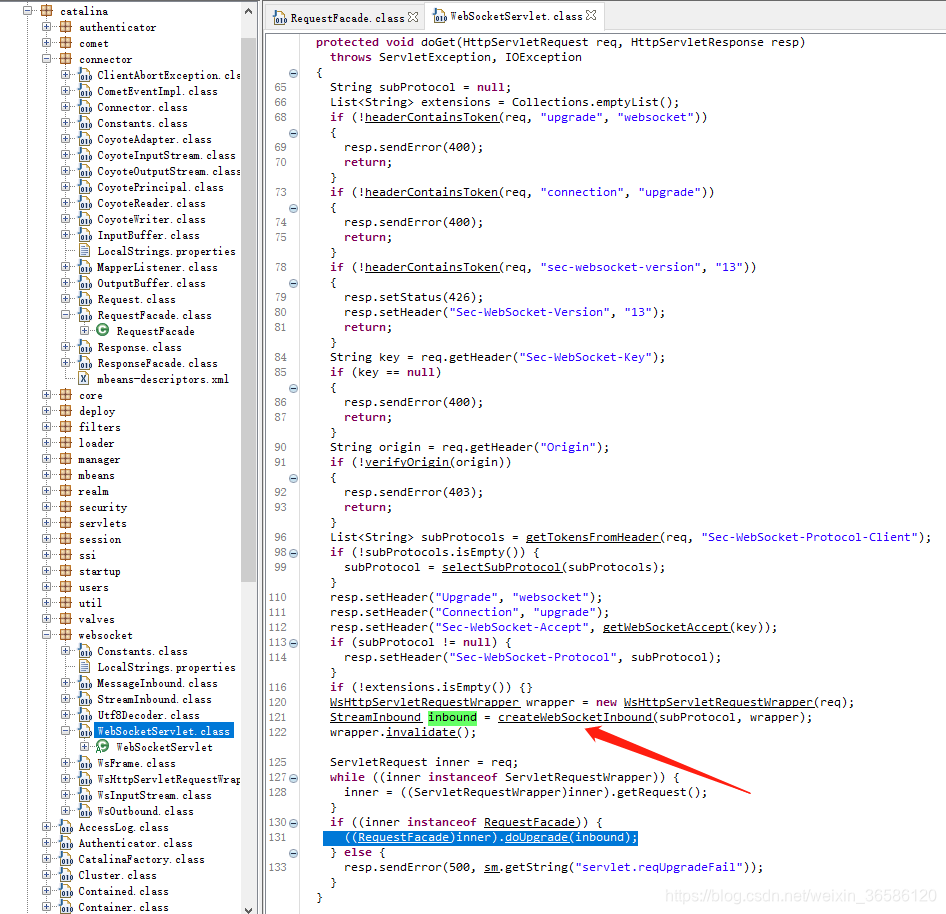Click the WebSocketServlet.class tab file icon
Viewport: 946px width, 914px height.
[440, 16]
